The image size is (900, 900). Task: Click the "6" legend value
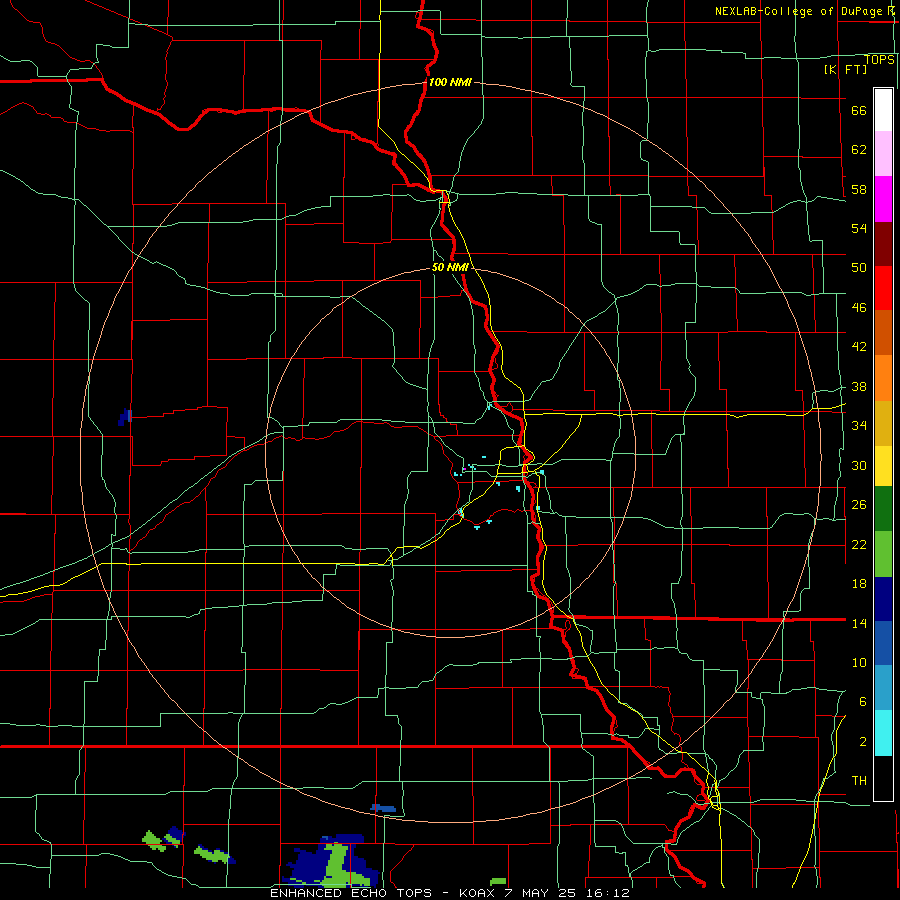pyautogui.click(x=863, y=701)
